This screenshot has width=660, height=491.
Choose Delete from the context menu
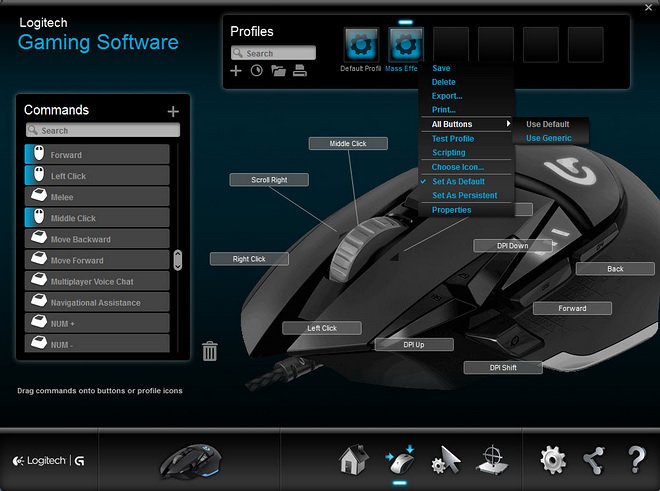pos(444,82)
